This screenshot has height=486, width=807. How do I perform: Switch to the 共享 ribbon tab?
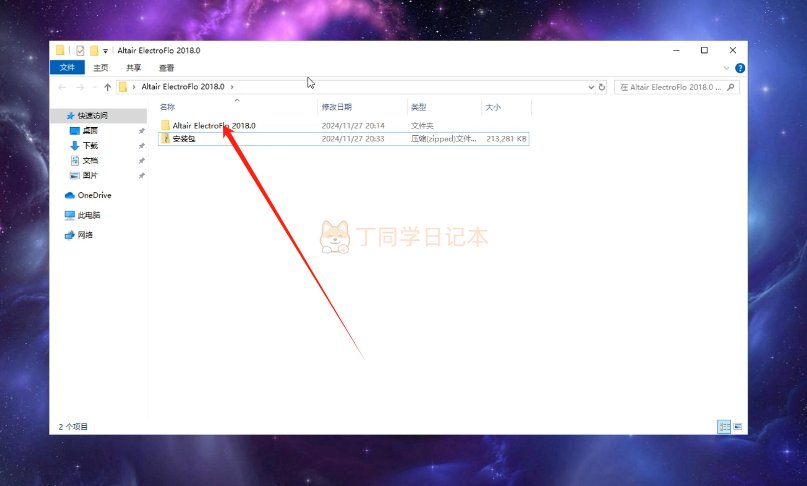click(133, 67)
